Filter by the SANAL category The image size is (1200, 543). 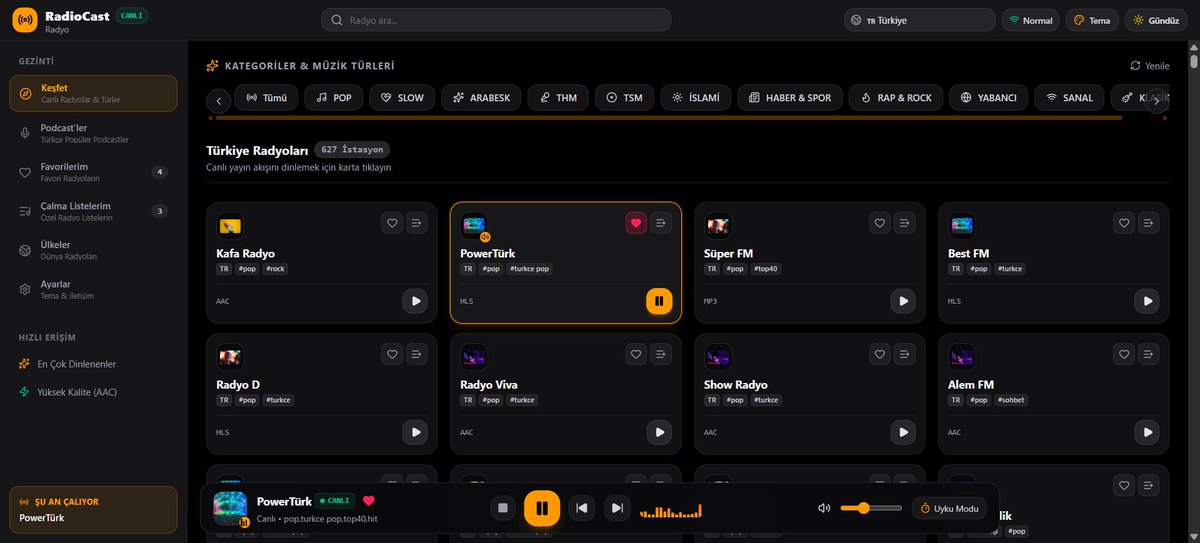1070,98
